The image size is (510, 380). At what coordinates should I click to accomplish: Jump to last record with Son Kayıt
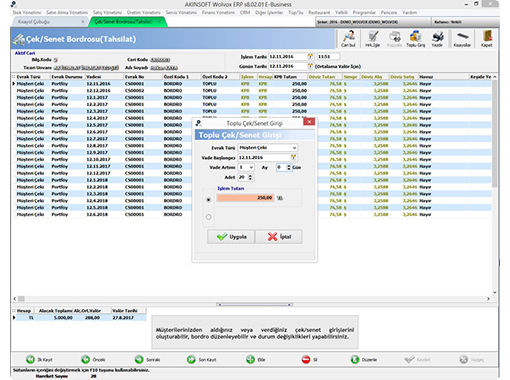202,359
